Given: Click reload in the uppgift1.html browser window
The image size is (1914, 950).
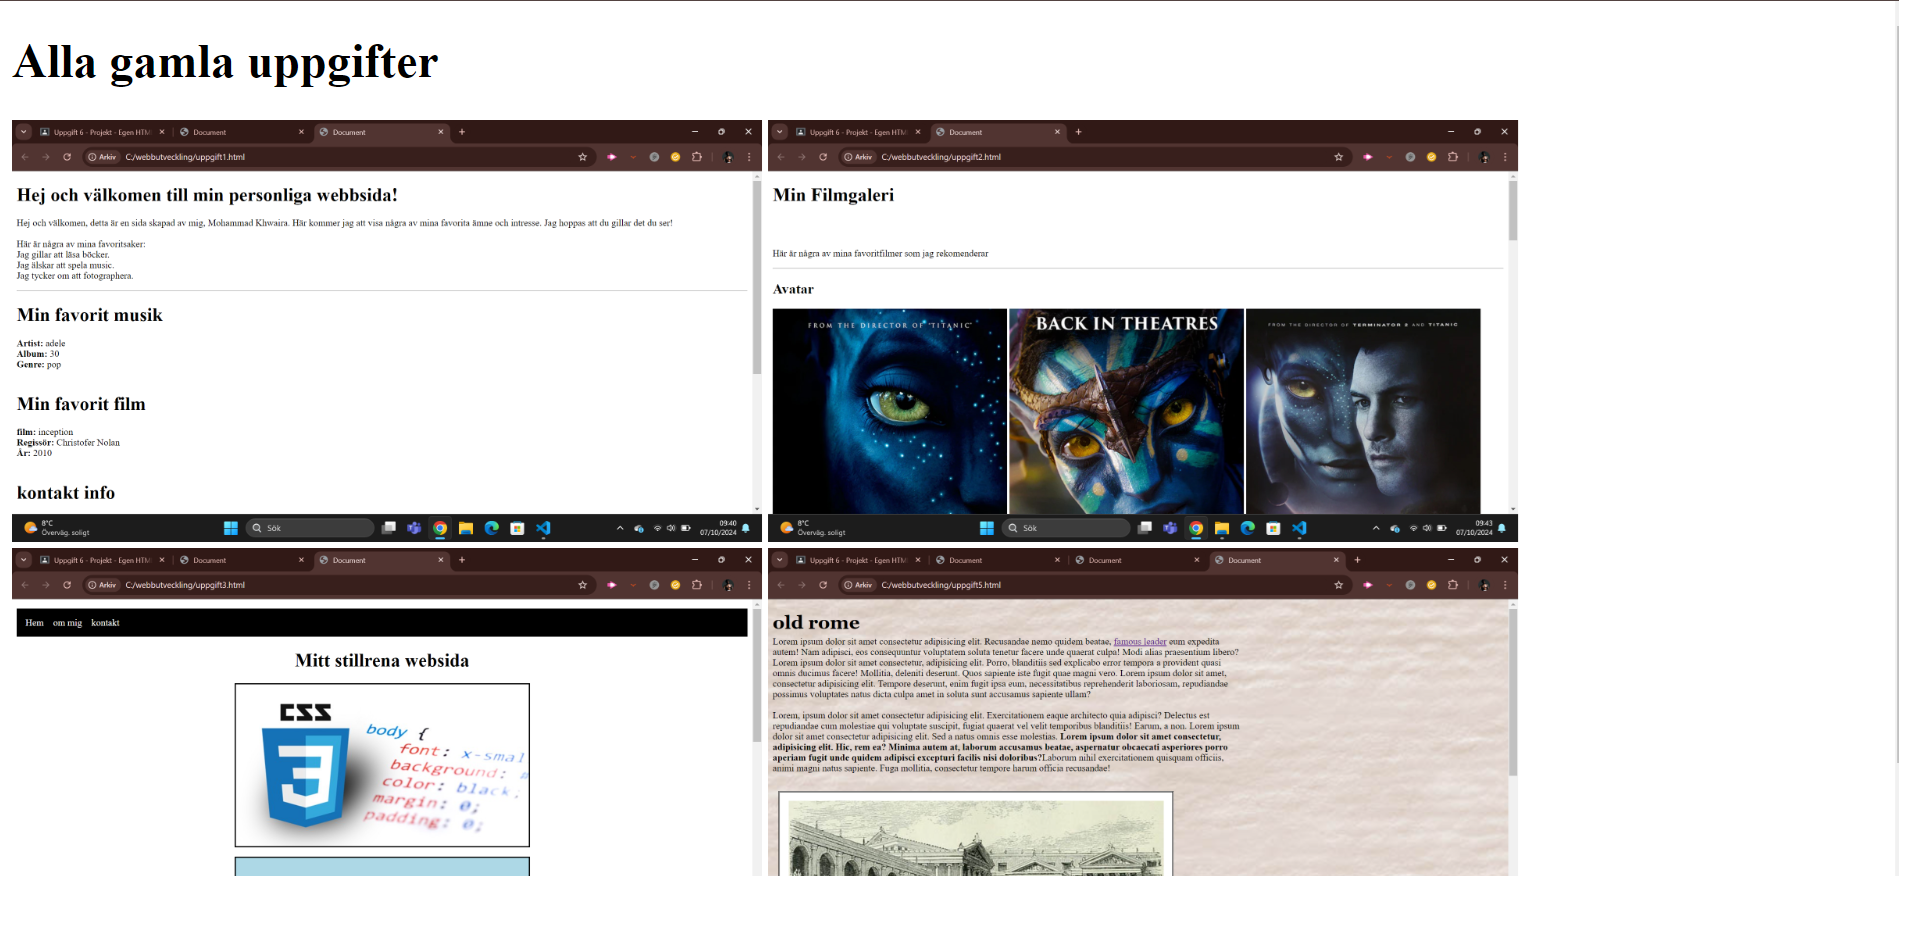Looking at the screenshot, I should coord(67,157).
